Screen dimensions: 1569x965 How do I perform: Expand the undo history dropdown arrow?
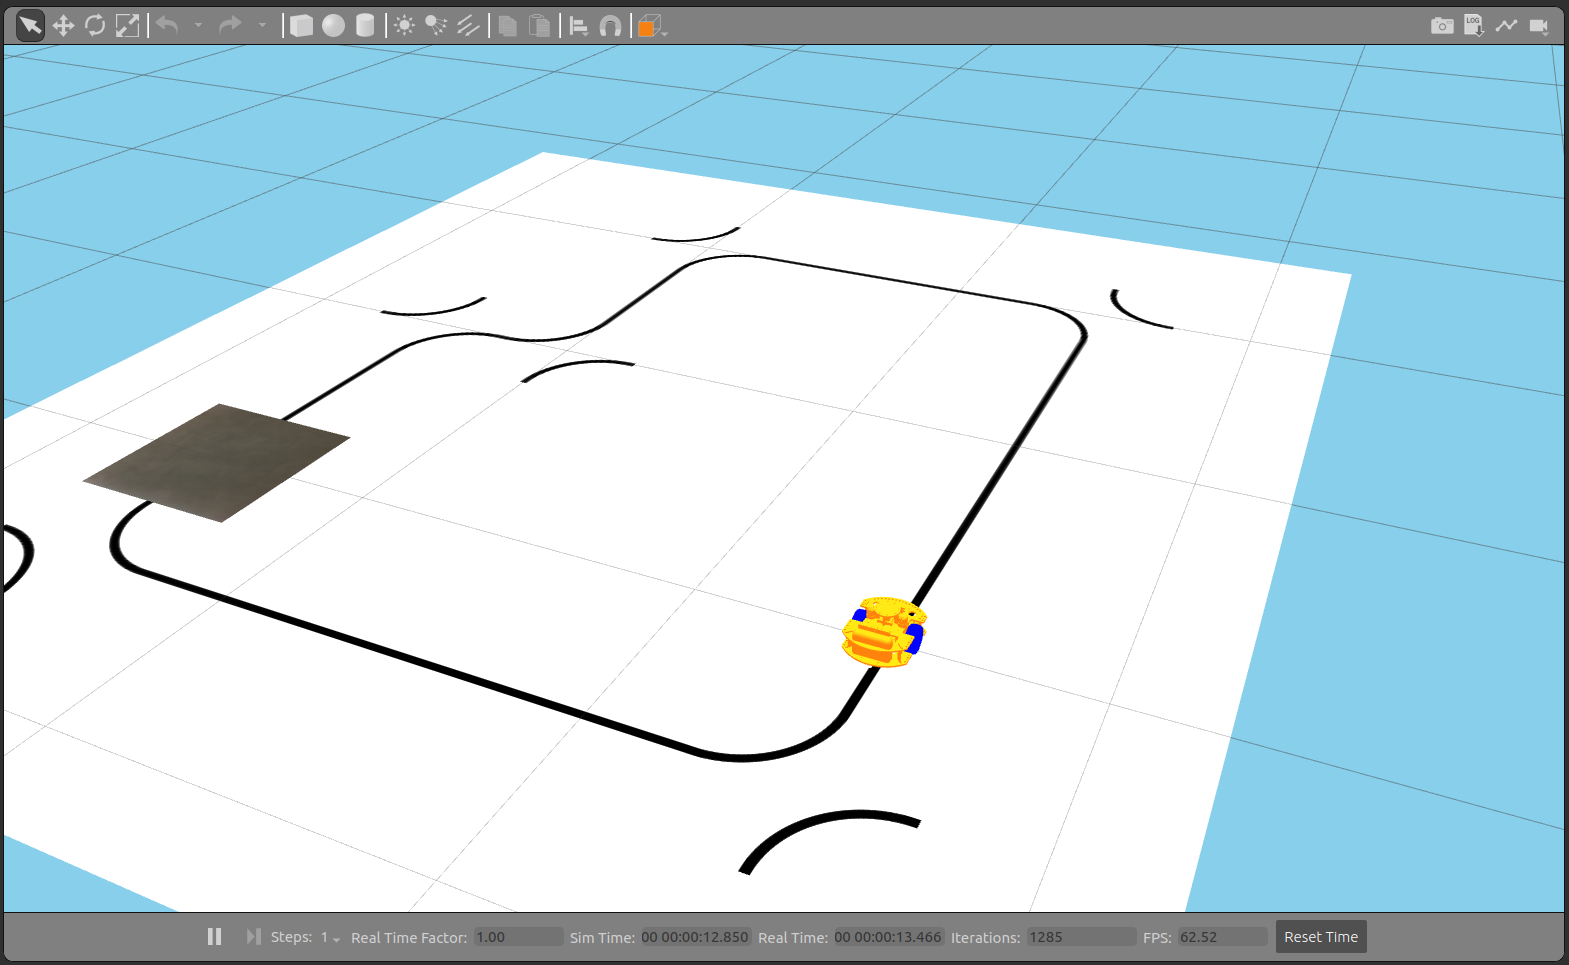(198, 26)
